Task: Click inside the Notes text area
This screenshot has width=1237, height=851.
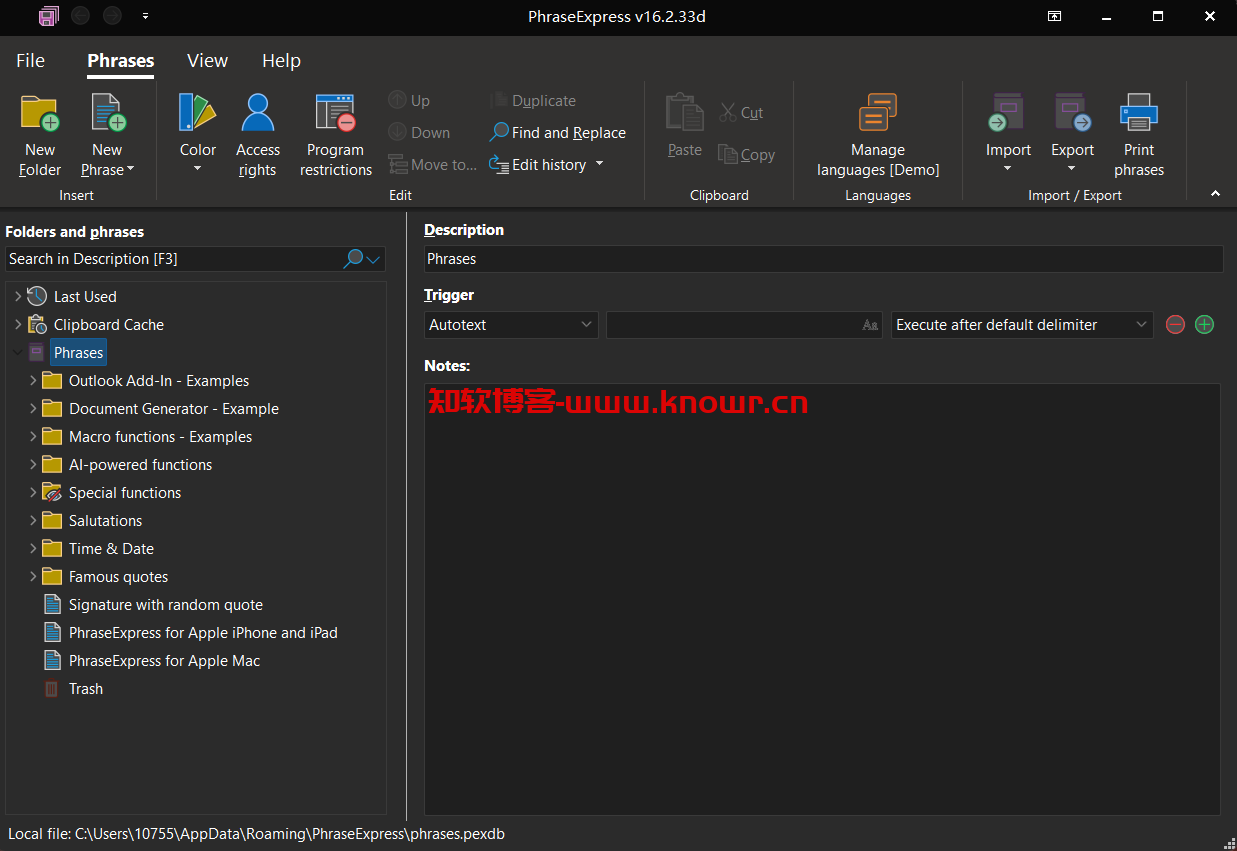Action: tap(822, 598)
